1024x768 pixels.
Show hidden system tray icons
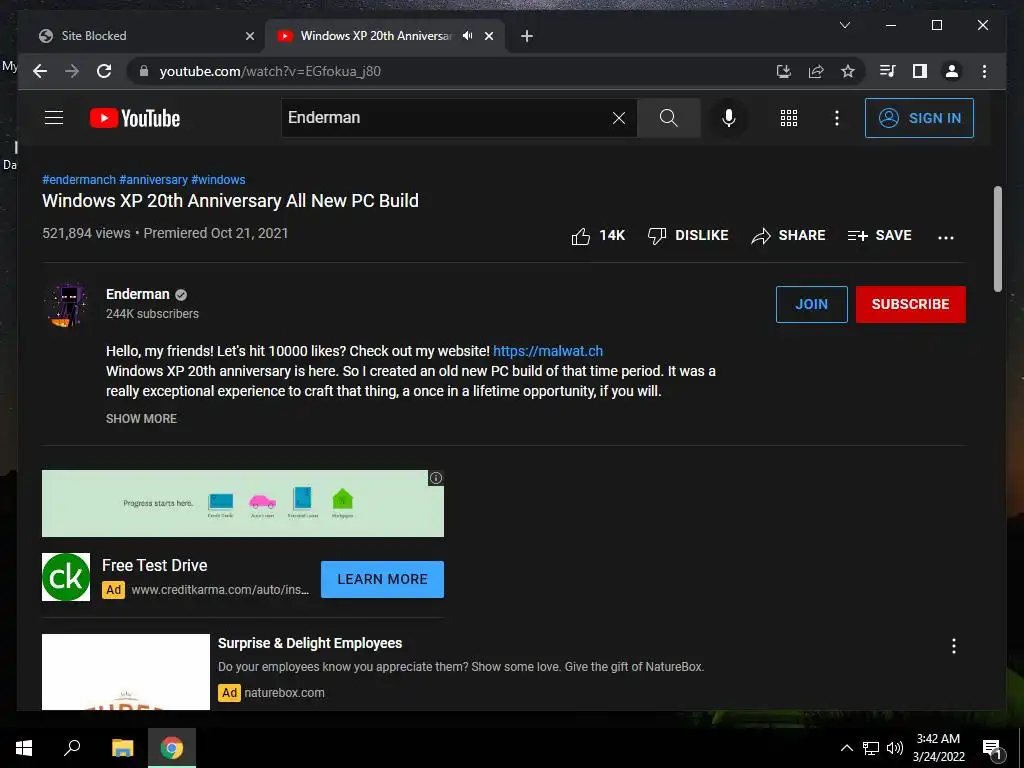point(846,748)
